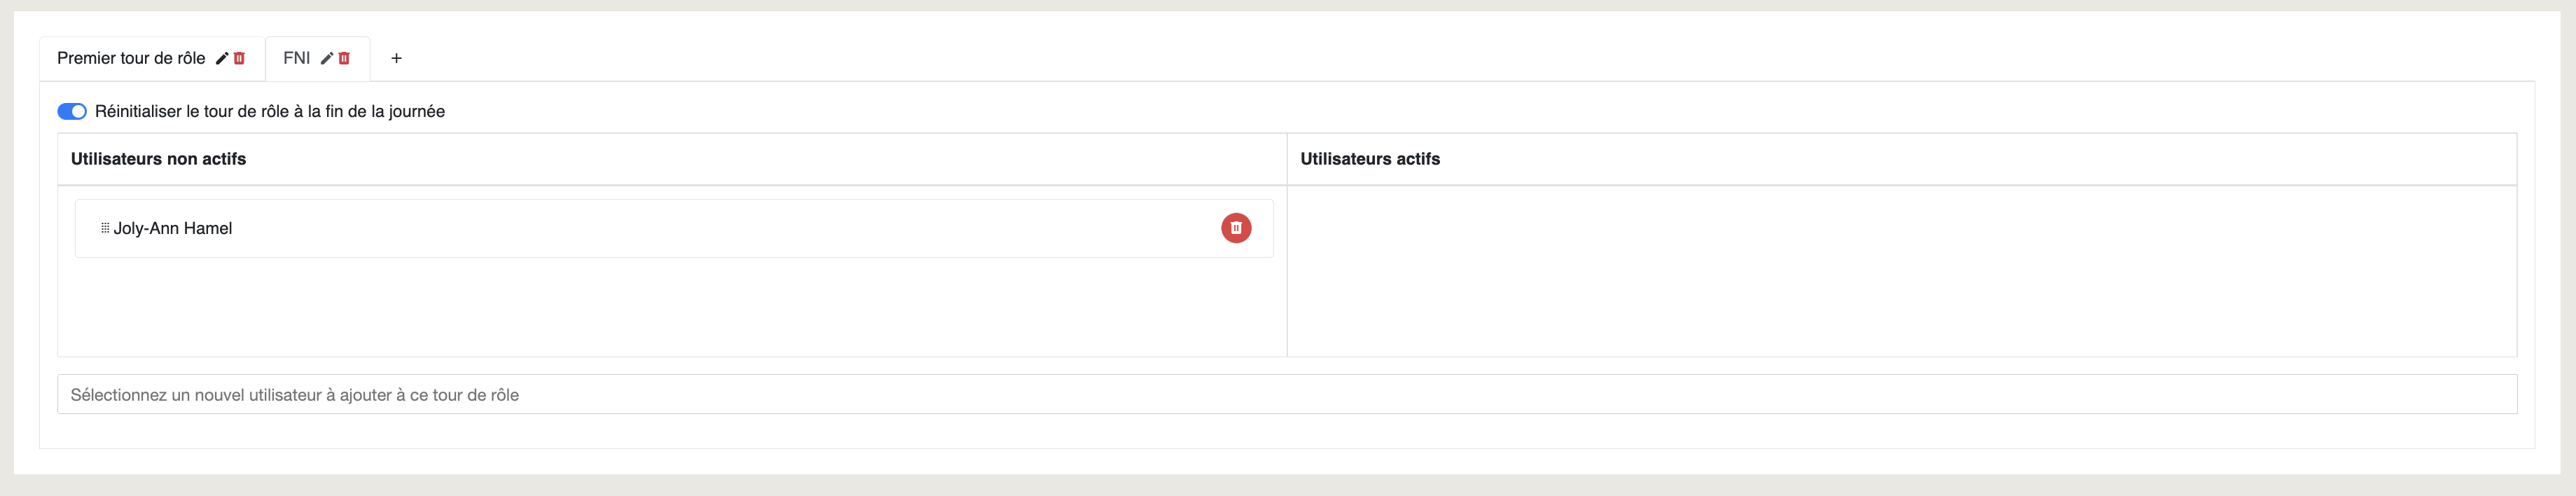The height and width of the screenshot is (496, 2576).
Task: Switch to the "Premier tour de rôle" tab
Action: [x=131, y=58]
